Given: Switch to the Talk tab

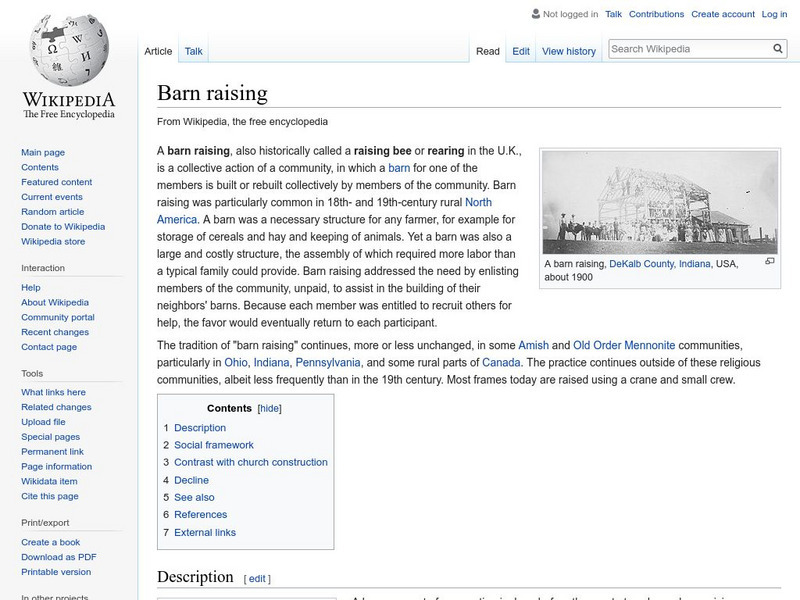Looking at the screenshot, I should click(193, 51).
